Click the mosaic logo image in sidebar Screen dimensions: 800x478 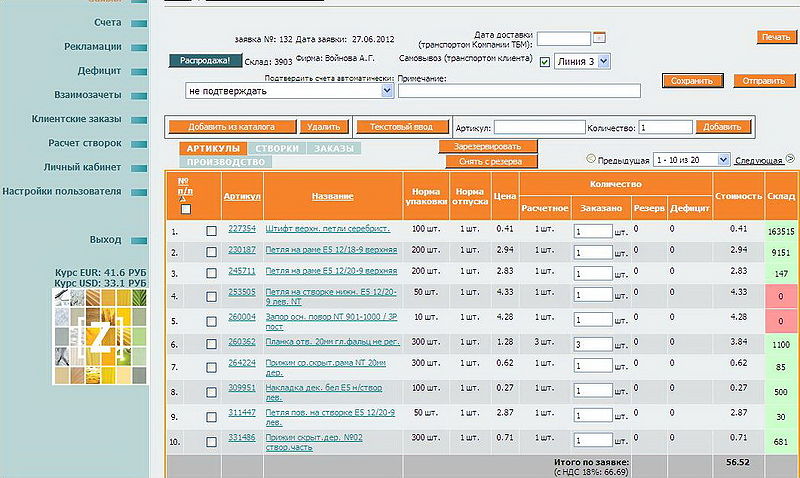(x=100, y=336)
